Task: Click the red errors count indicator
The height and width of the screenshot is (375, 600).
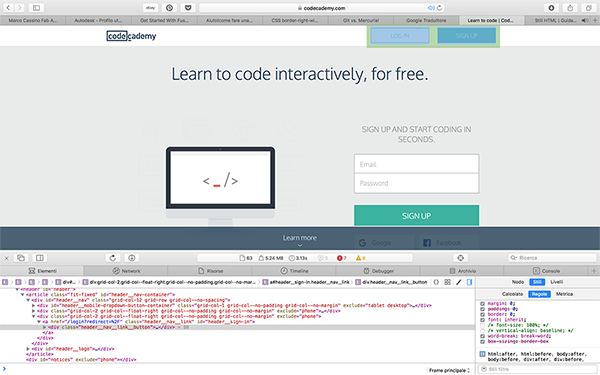Action: (x=341, y=258)
